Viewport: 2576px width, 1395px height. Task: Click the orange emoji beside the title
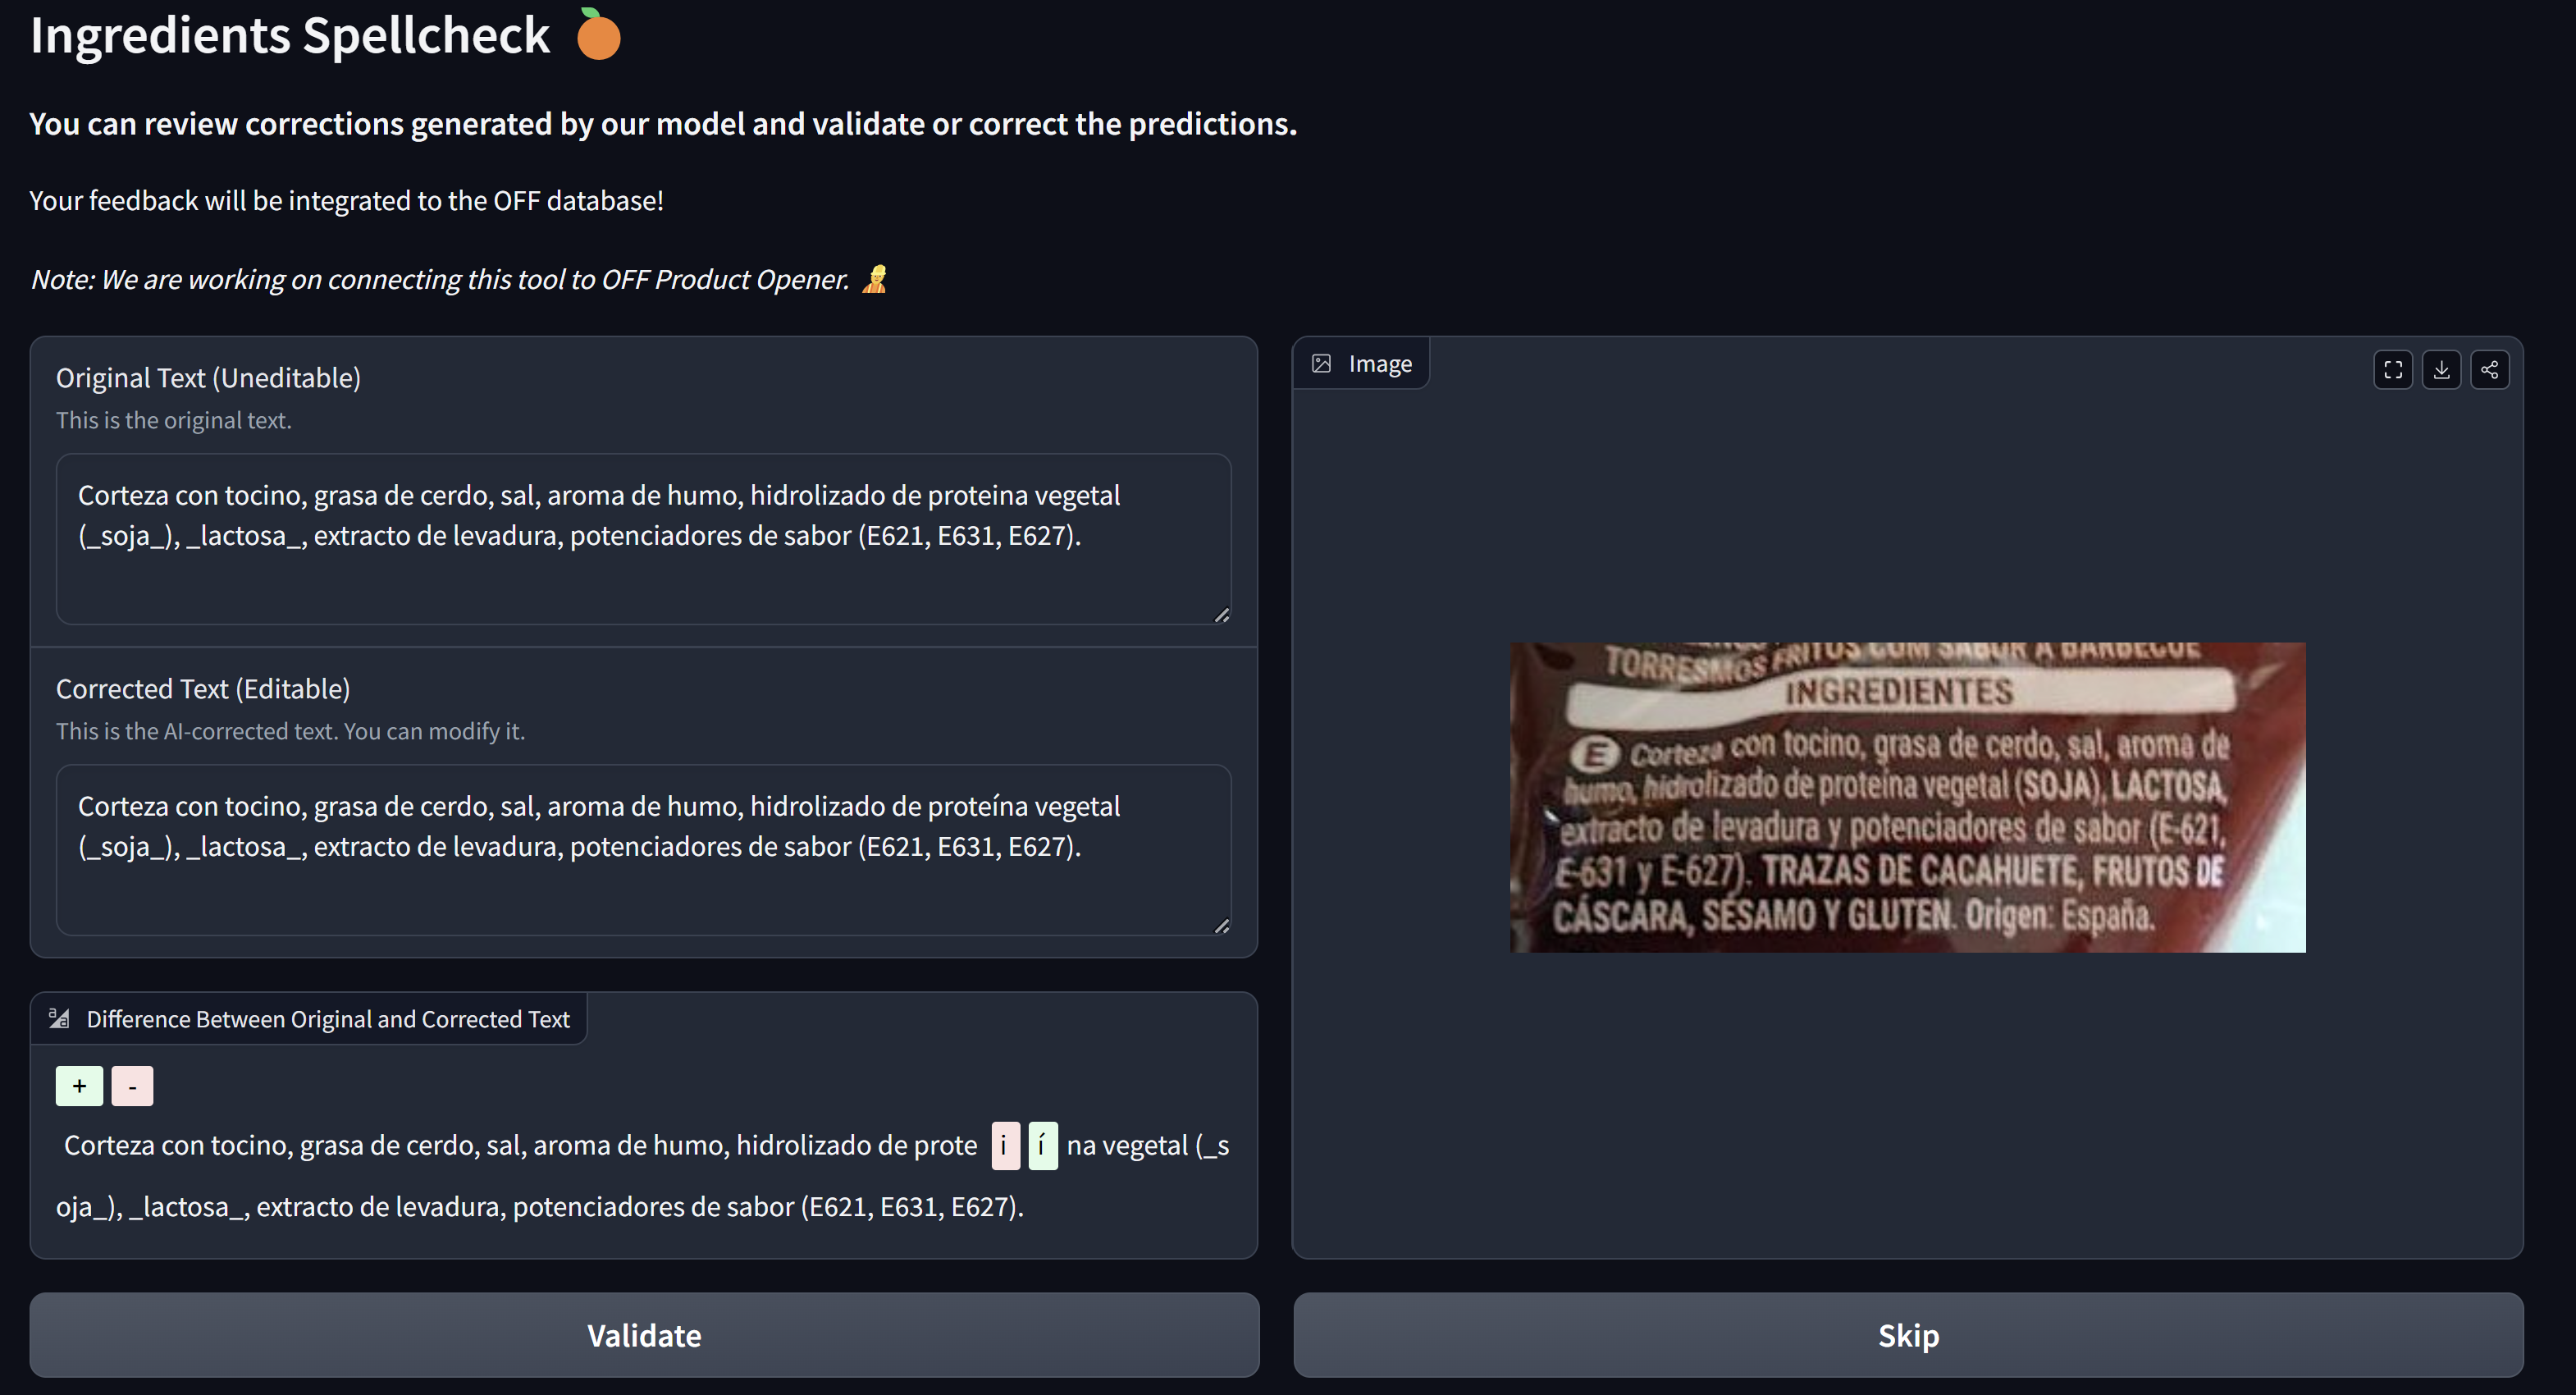[x=598, y=35]
